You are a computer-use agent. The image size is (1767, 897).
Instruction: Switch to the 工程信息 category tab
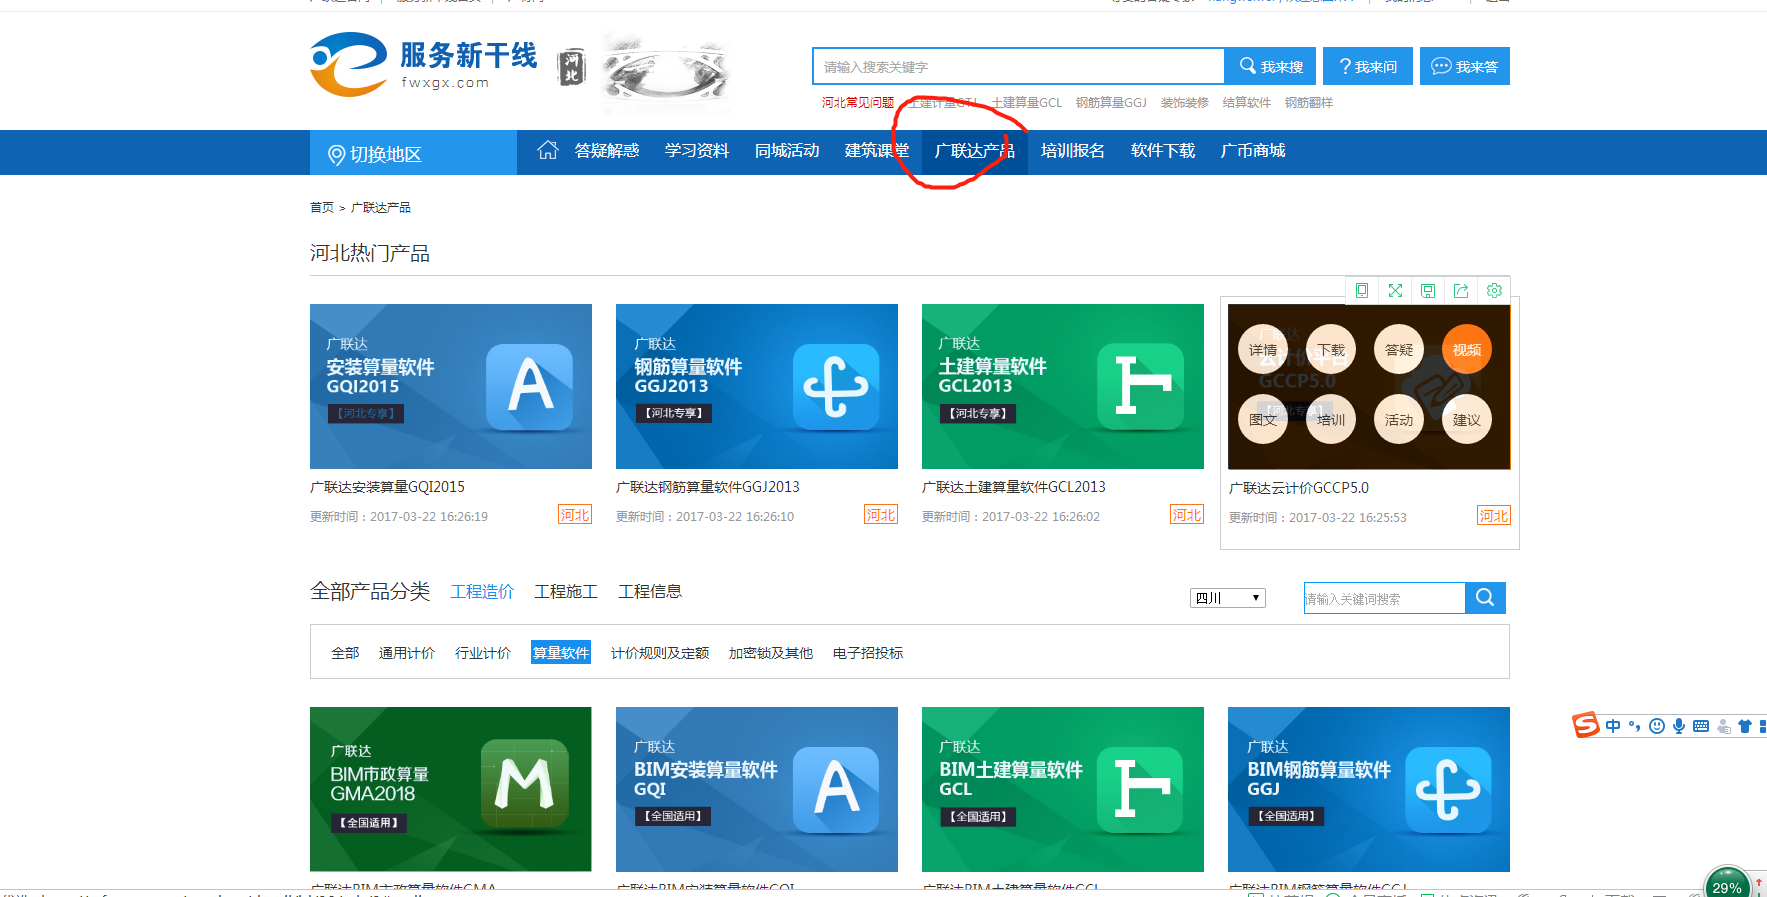tap(650, 591)
